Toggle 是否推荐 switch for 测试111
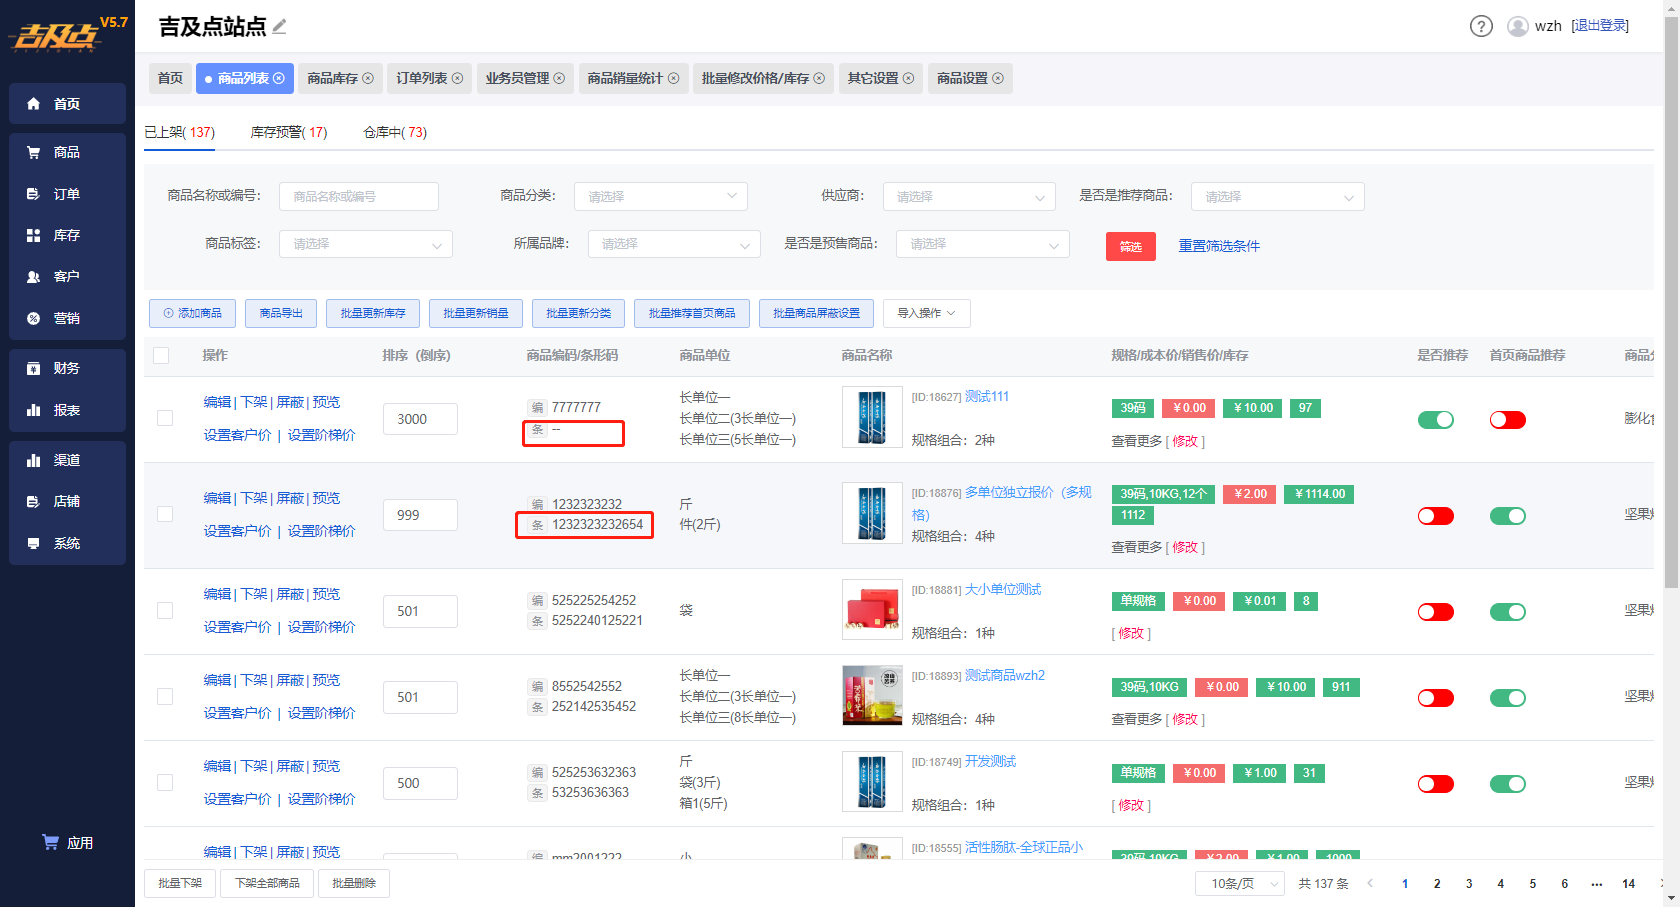The height and width of the screenshot is (907, 1680). point(1436,420)
